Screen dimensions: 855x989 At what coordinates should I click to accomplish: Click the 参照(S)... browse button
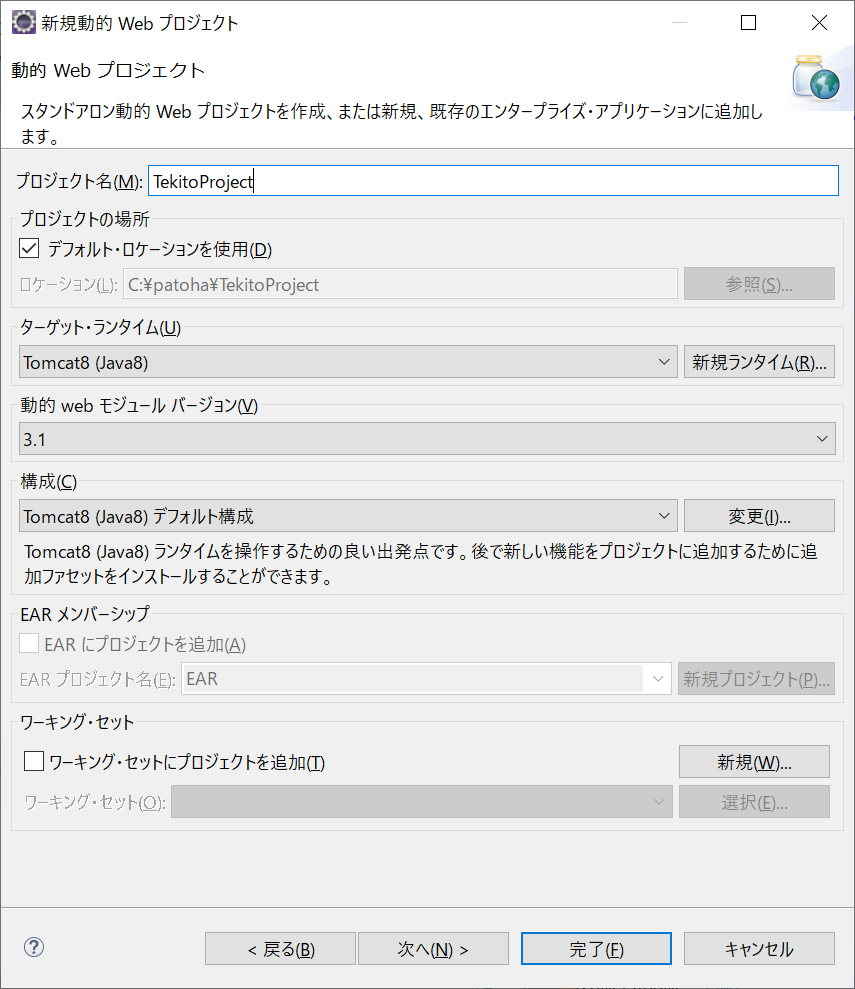coord(759,284)
